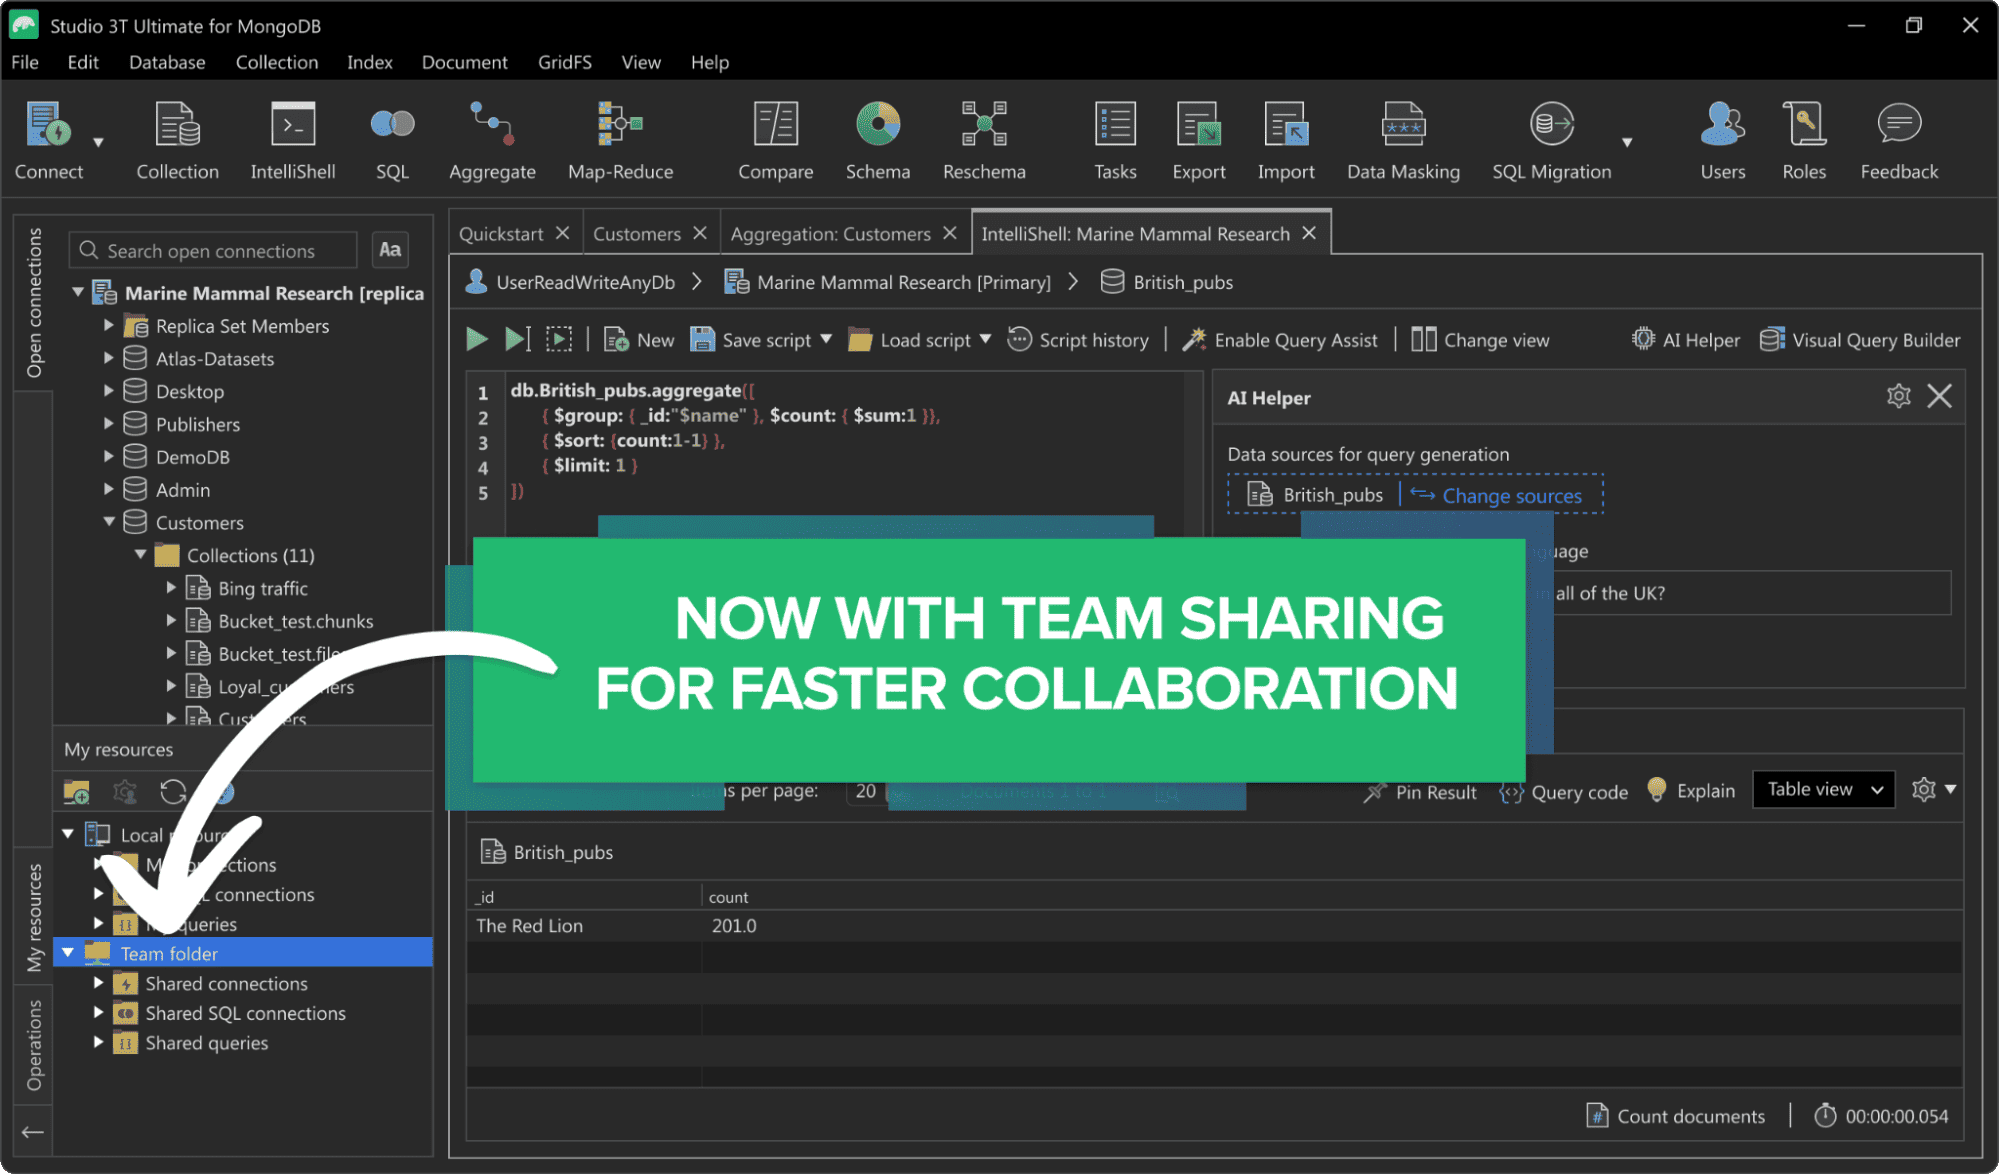Switch to Aggregation: Customers tab
Viewport: 1999px width, 1175px height.
pyautogui.click(x=830, y=234)
